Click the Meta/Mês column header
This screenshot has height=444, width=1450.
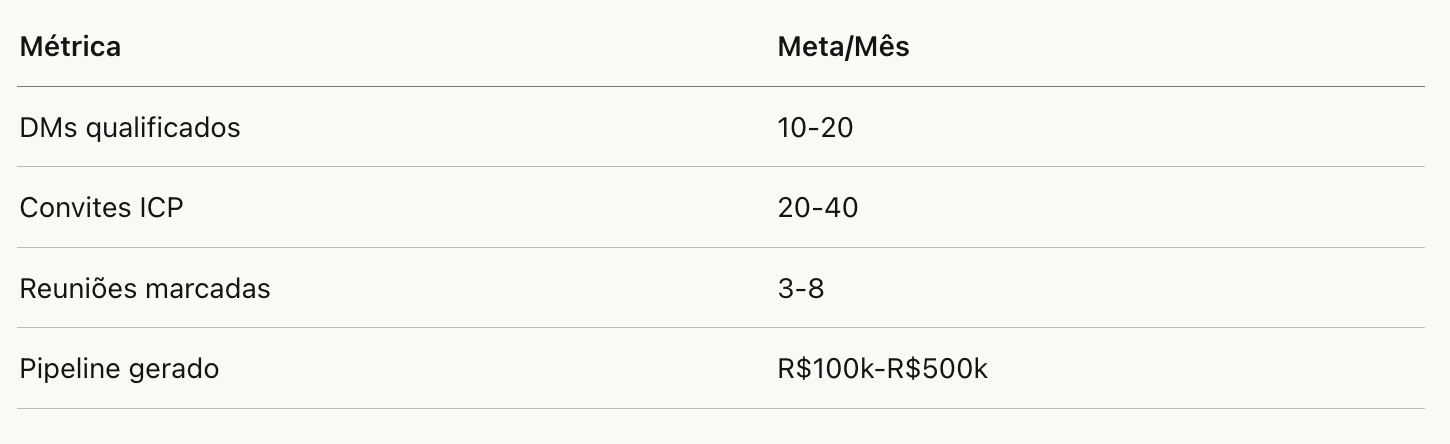(843, 47)
